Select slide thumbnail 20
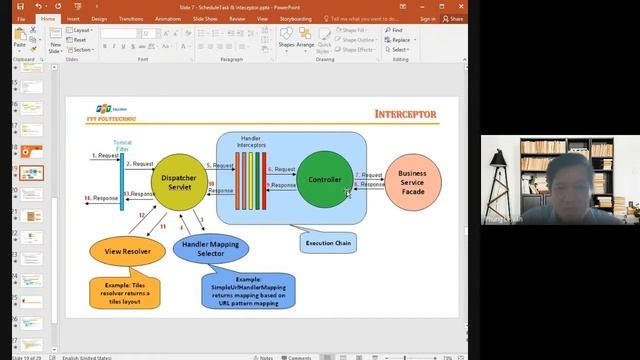 pos(31,194)
